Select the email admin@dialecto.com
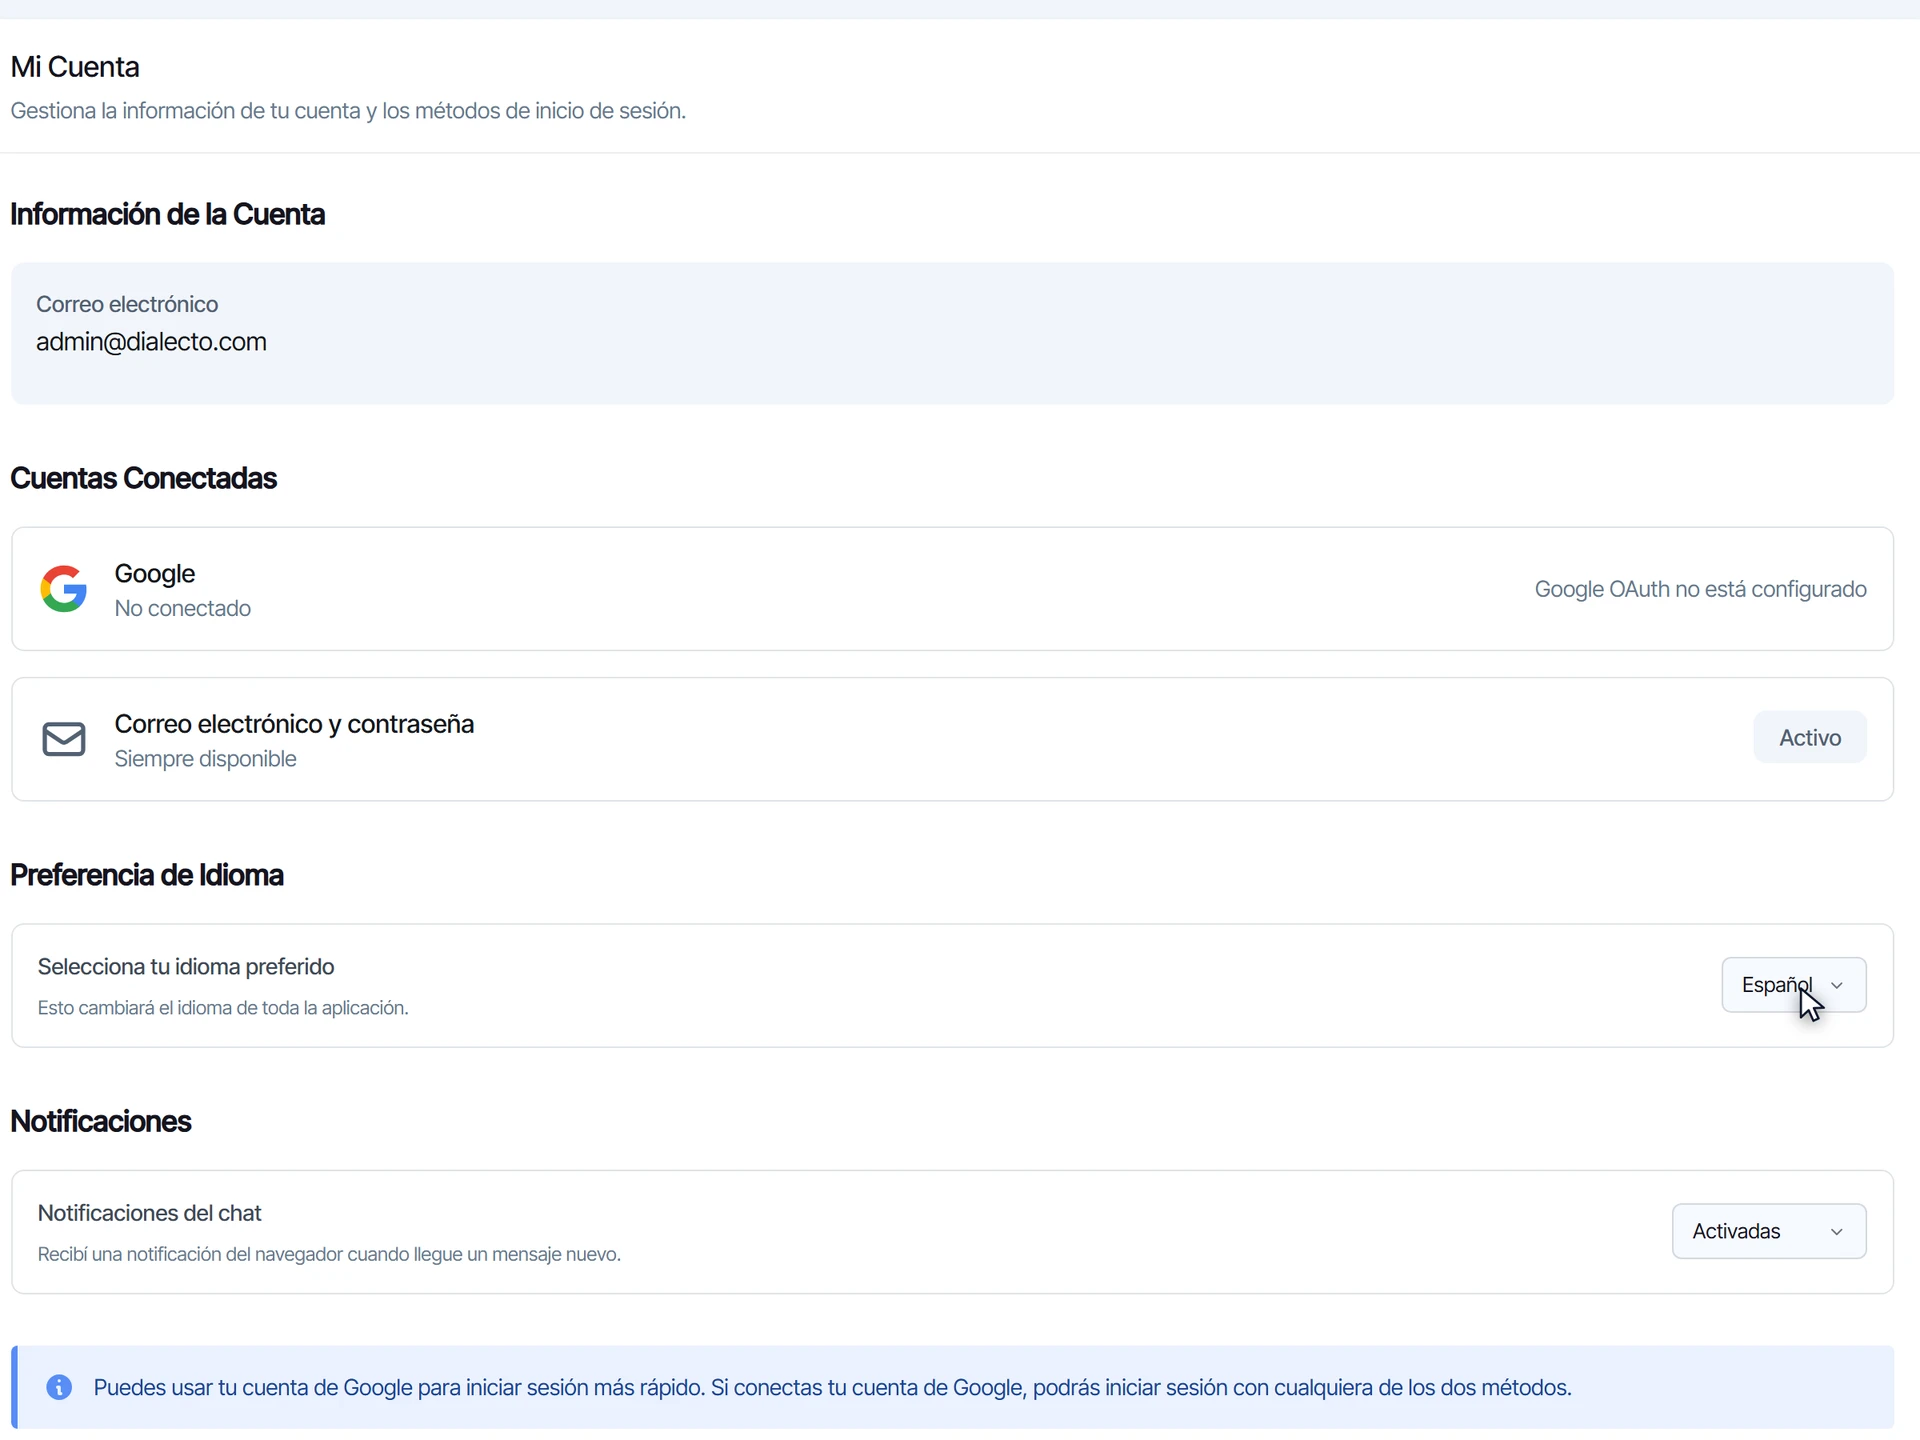The image size is (1920, 1440). [x=151, y=342]
